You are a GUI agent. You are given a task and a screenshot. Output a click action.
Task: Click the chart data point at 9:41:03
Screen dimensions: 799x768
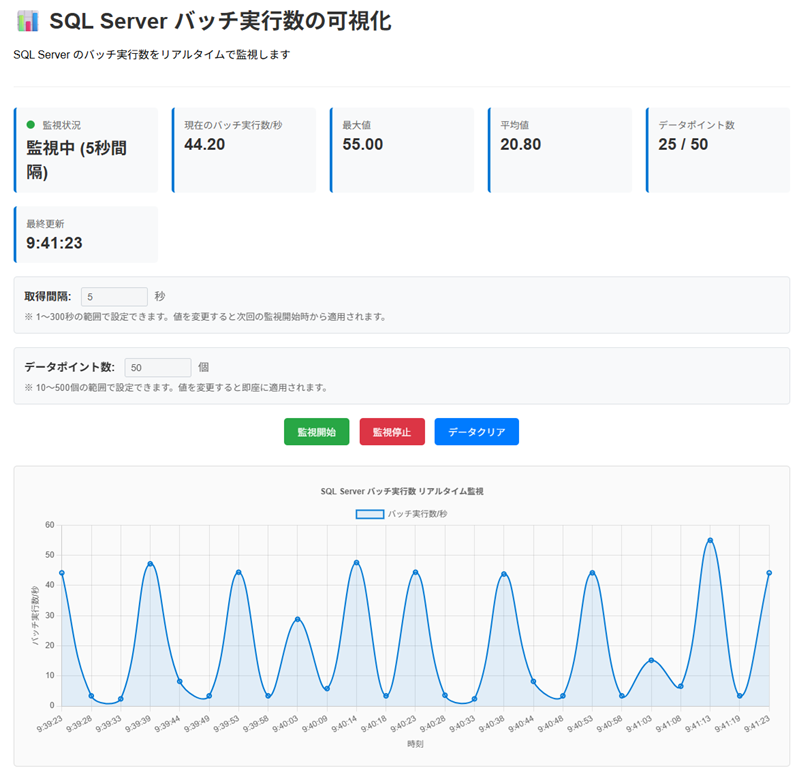651,660
